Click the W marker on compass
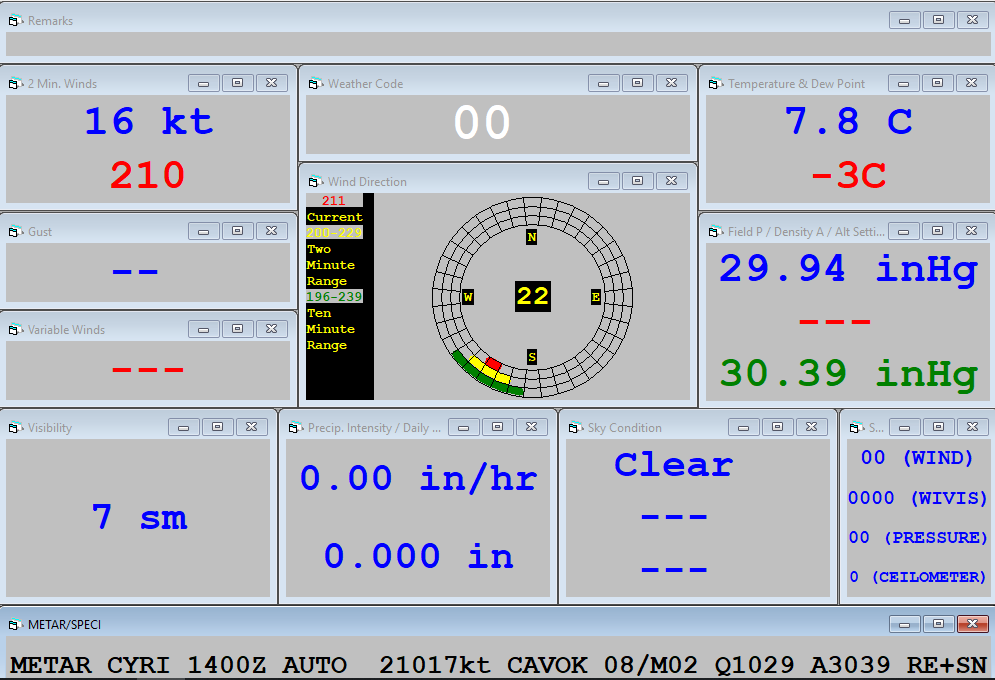995x680 pixels. click(x=468, y=297)
